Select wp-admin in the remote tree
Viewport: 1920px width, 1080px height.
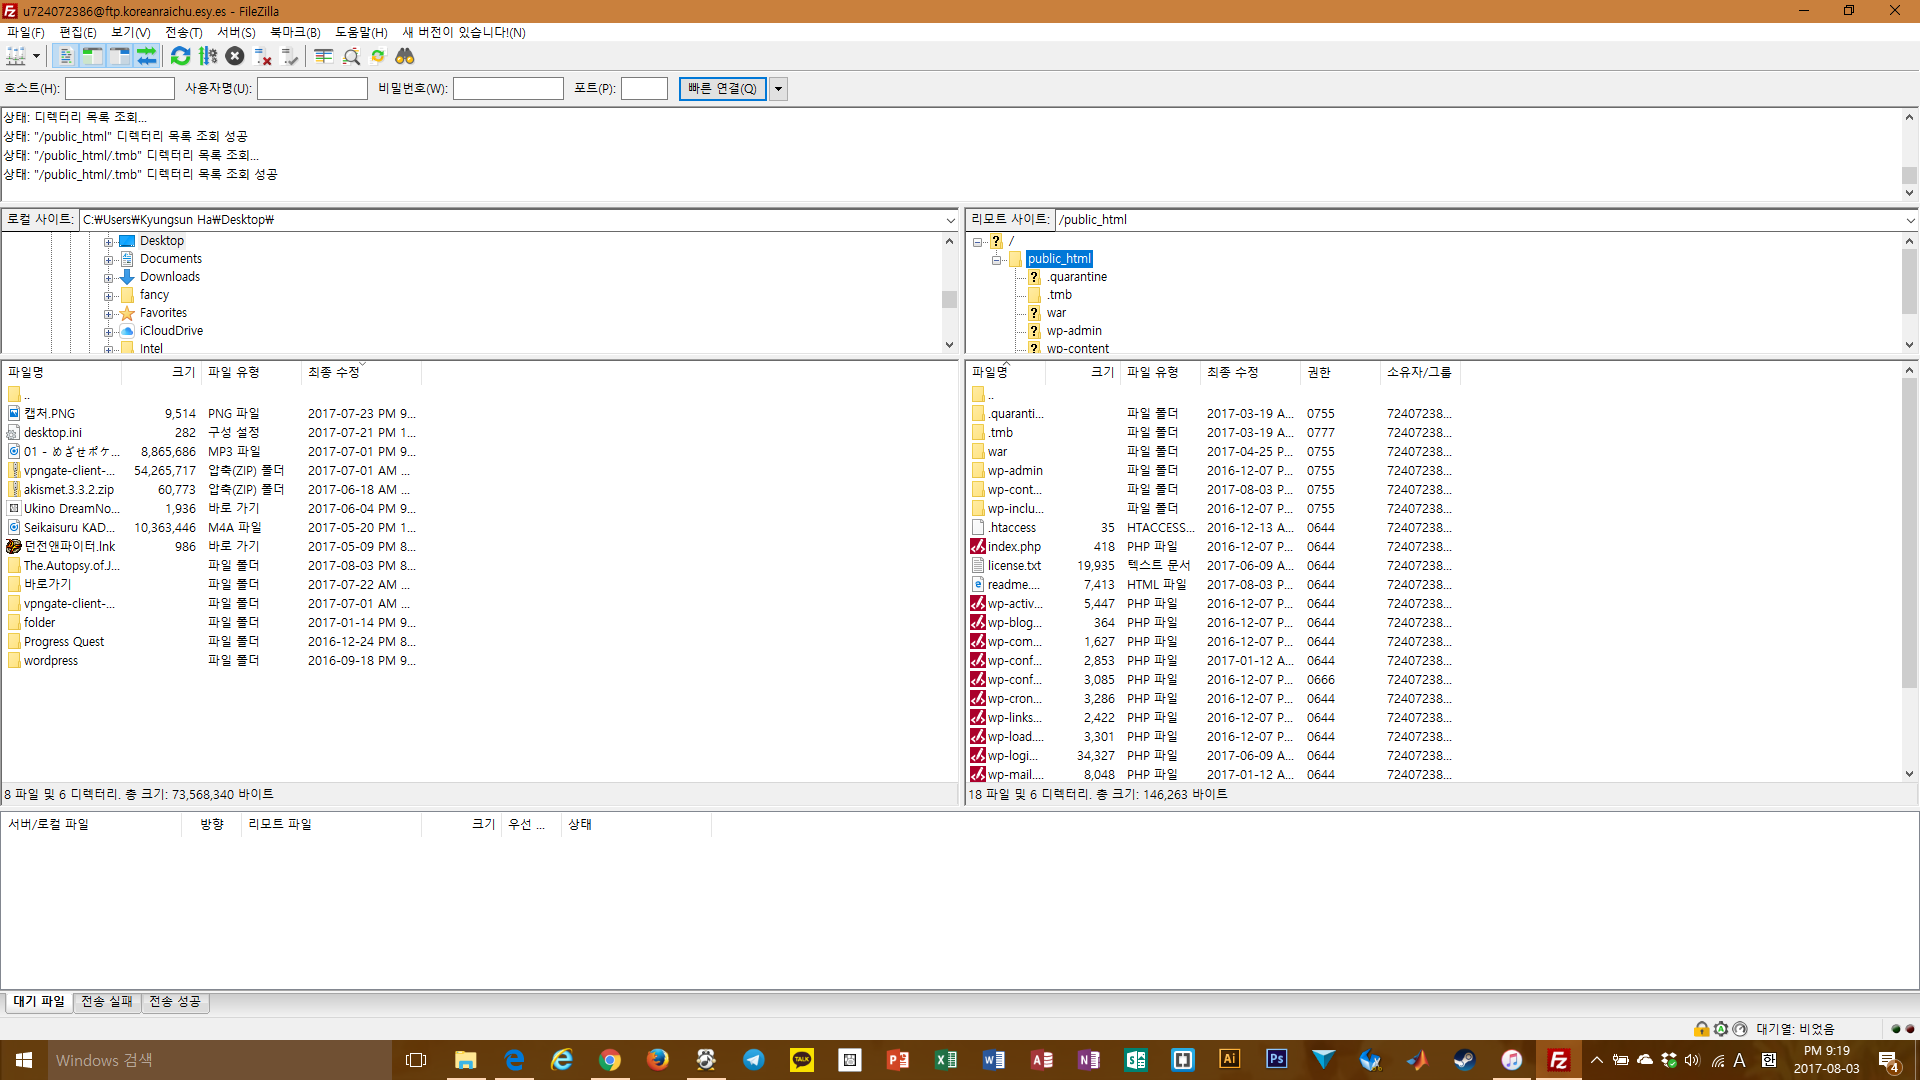coord(1074,331)
